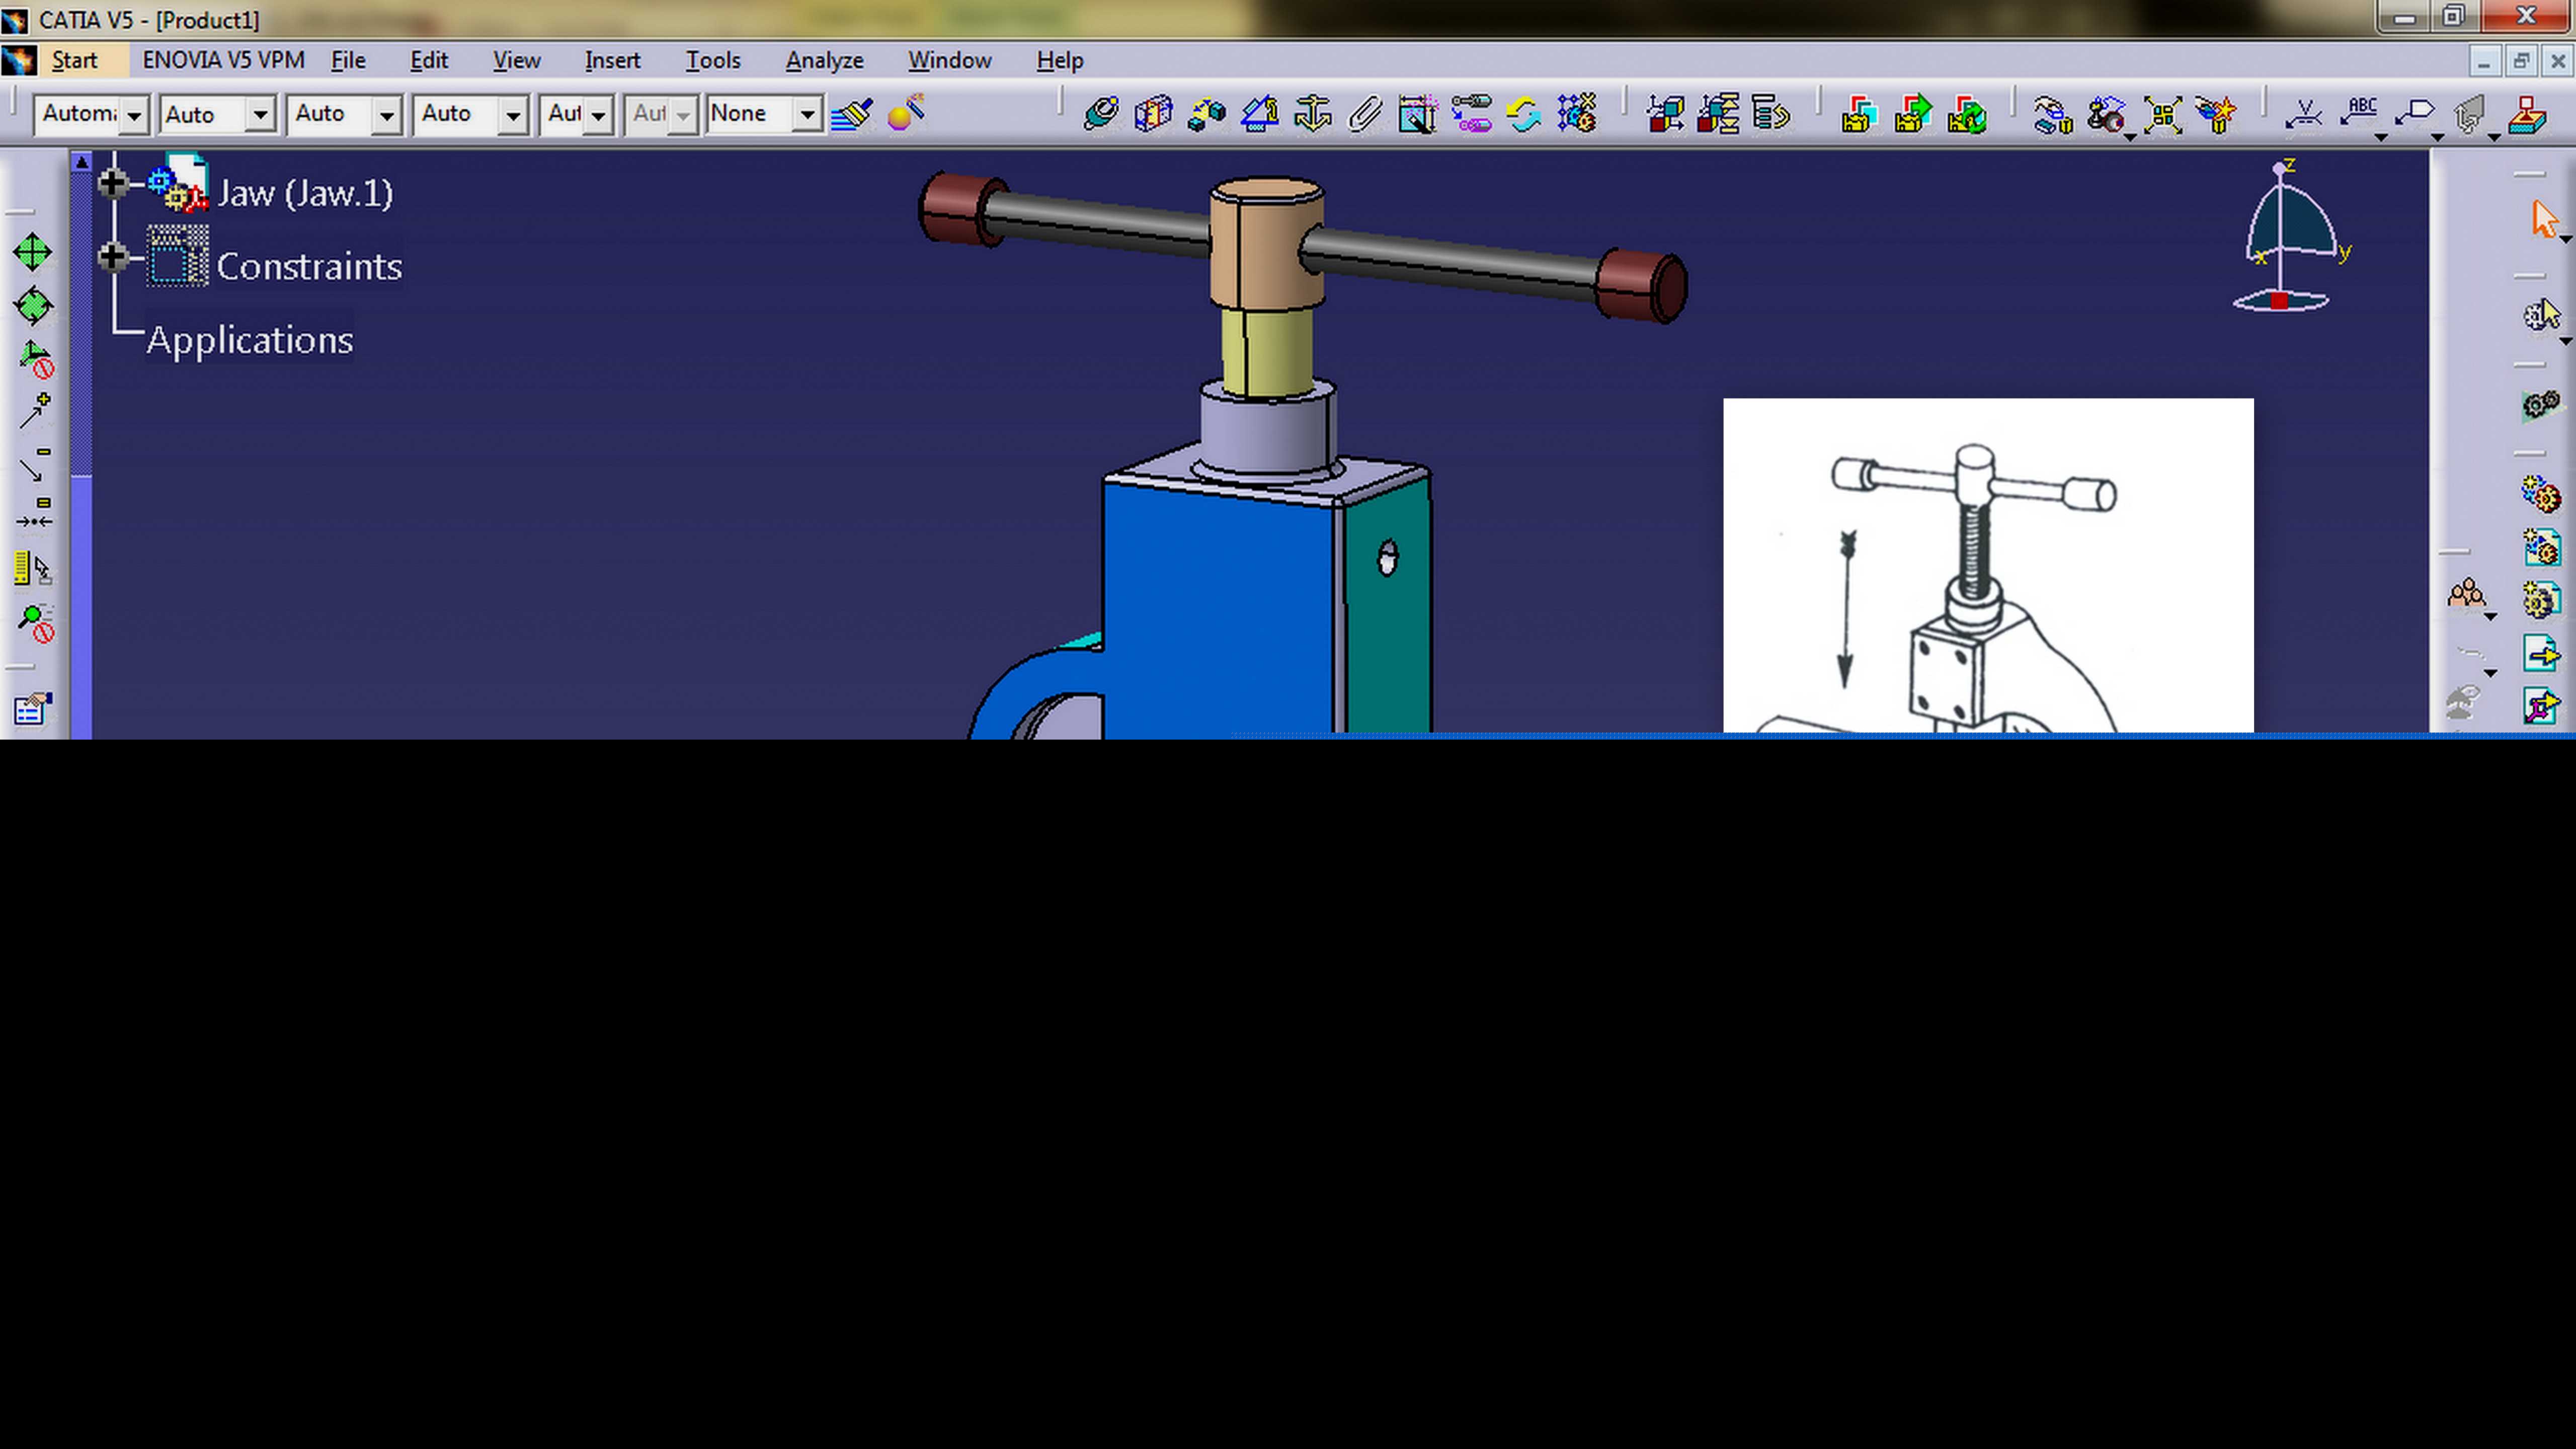Open the Start menu
This screenshot has height=1449, width=2576.
pyautogui.click(x=74, y=61)
